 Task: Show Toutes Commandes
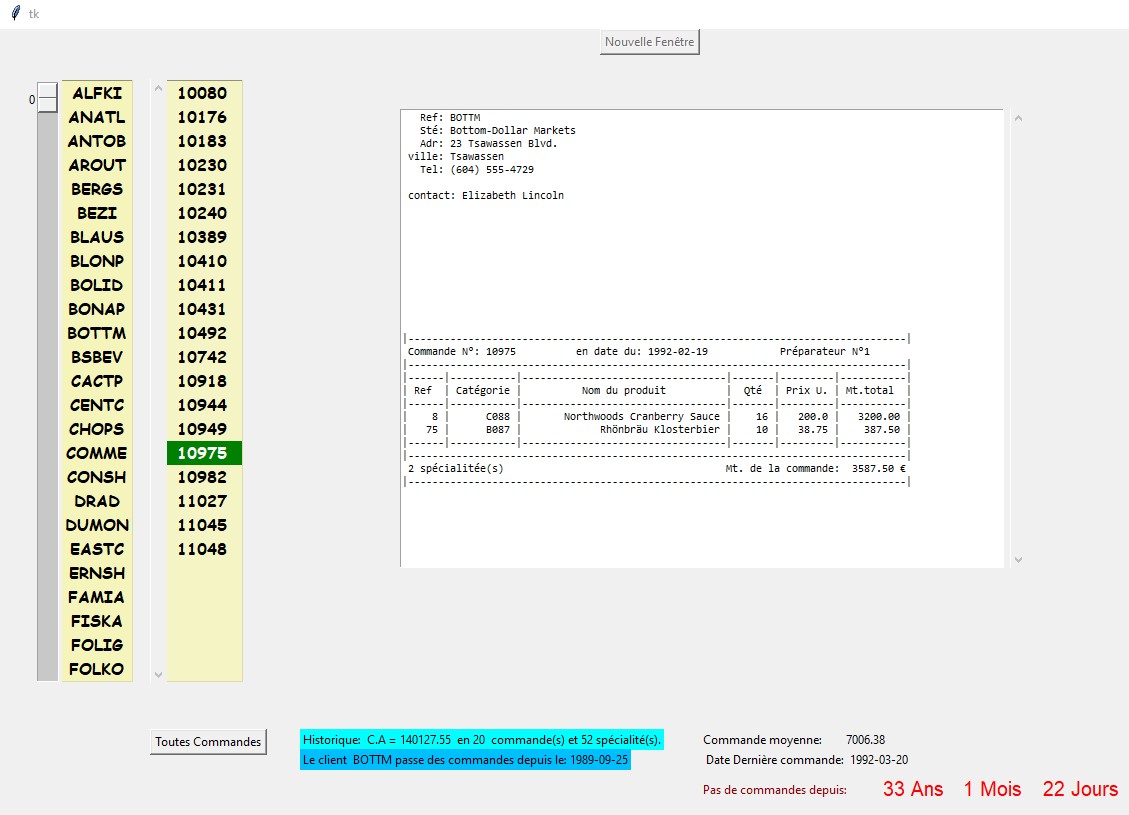(x=208, y=742)
